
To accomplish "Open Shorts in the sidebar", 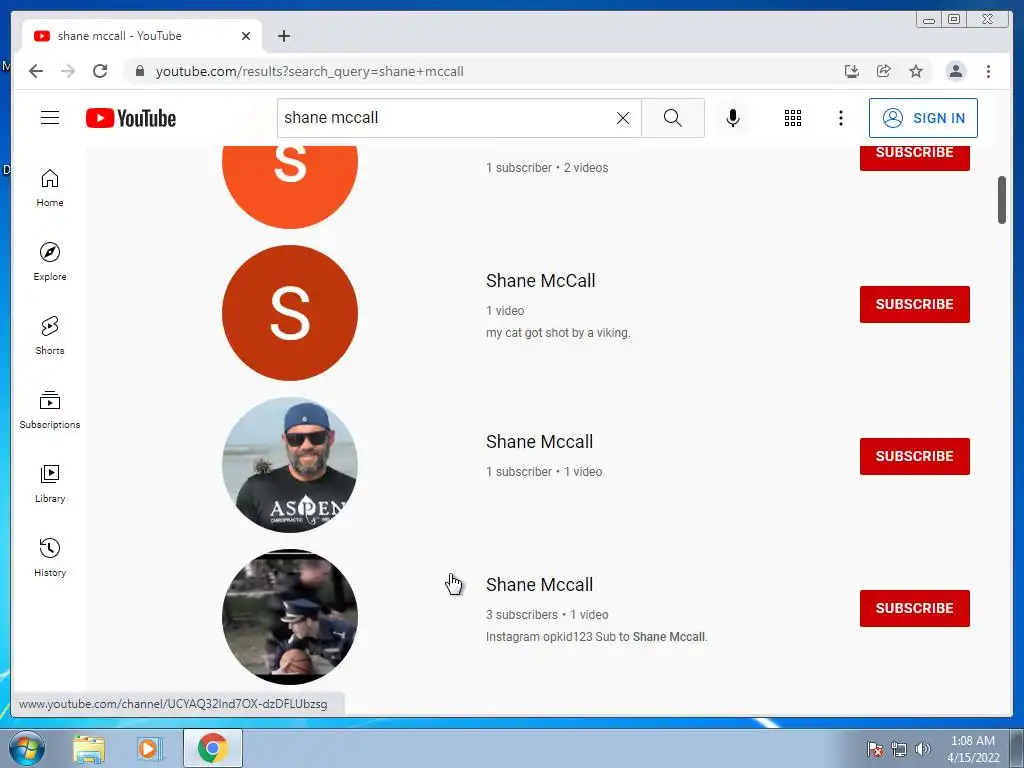I will pyautogui.click(x=50, y=336).
